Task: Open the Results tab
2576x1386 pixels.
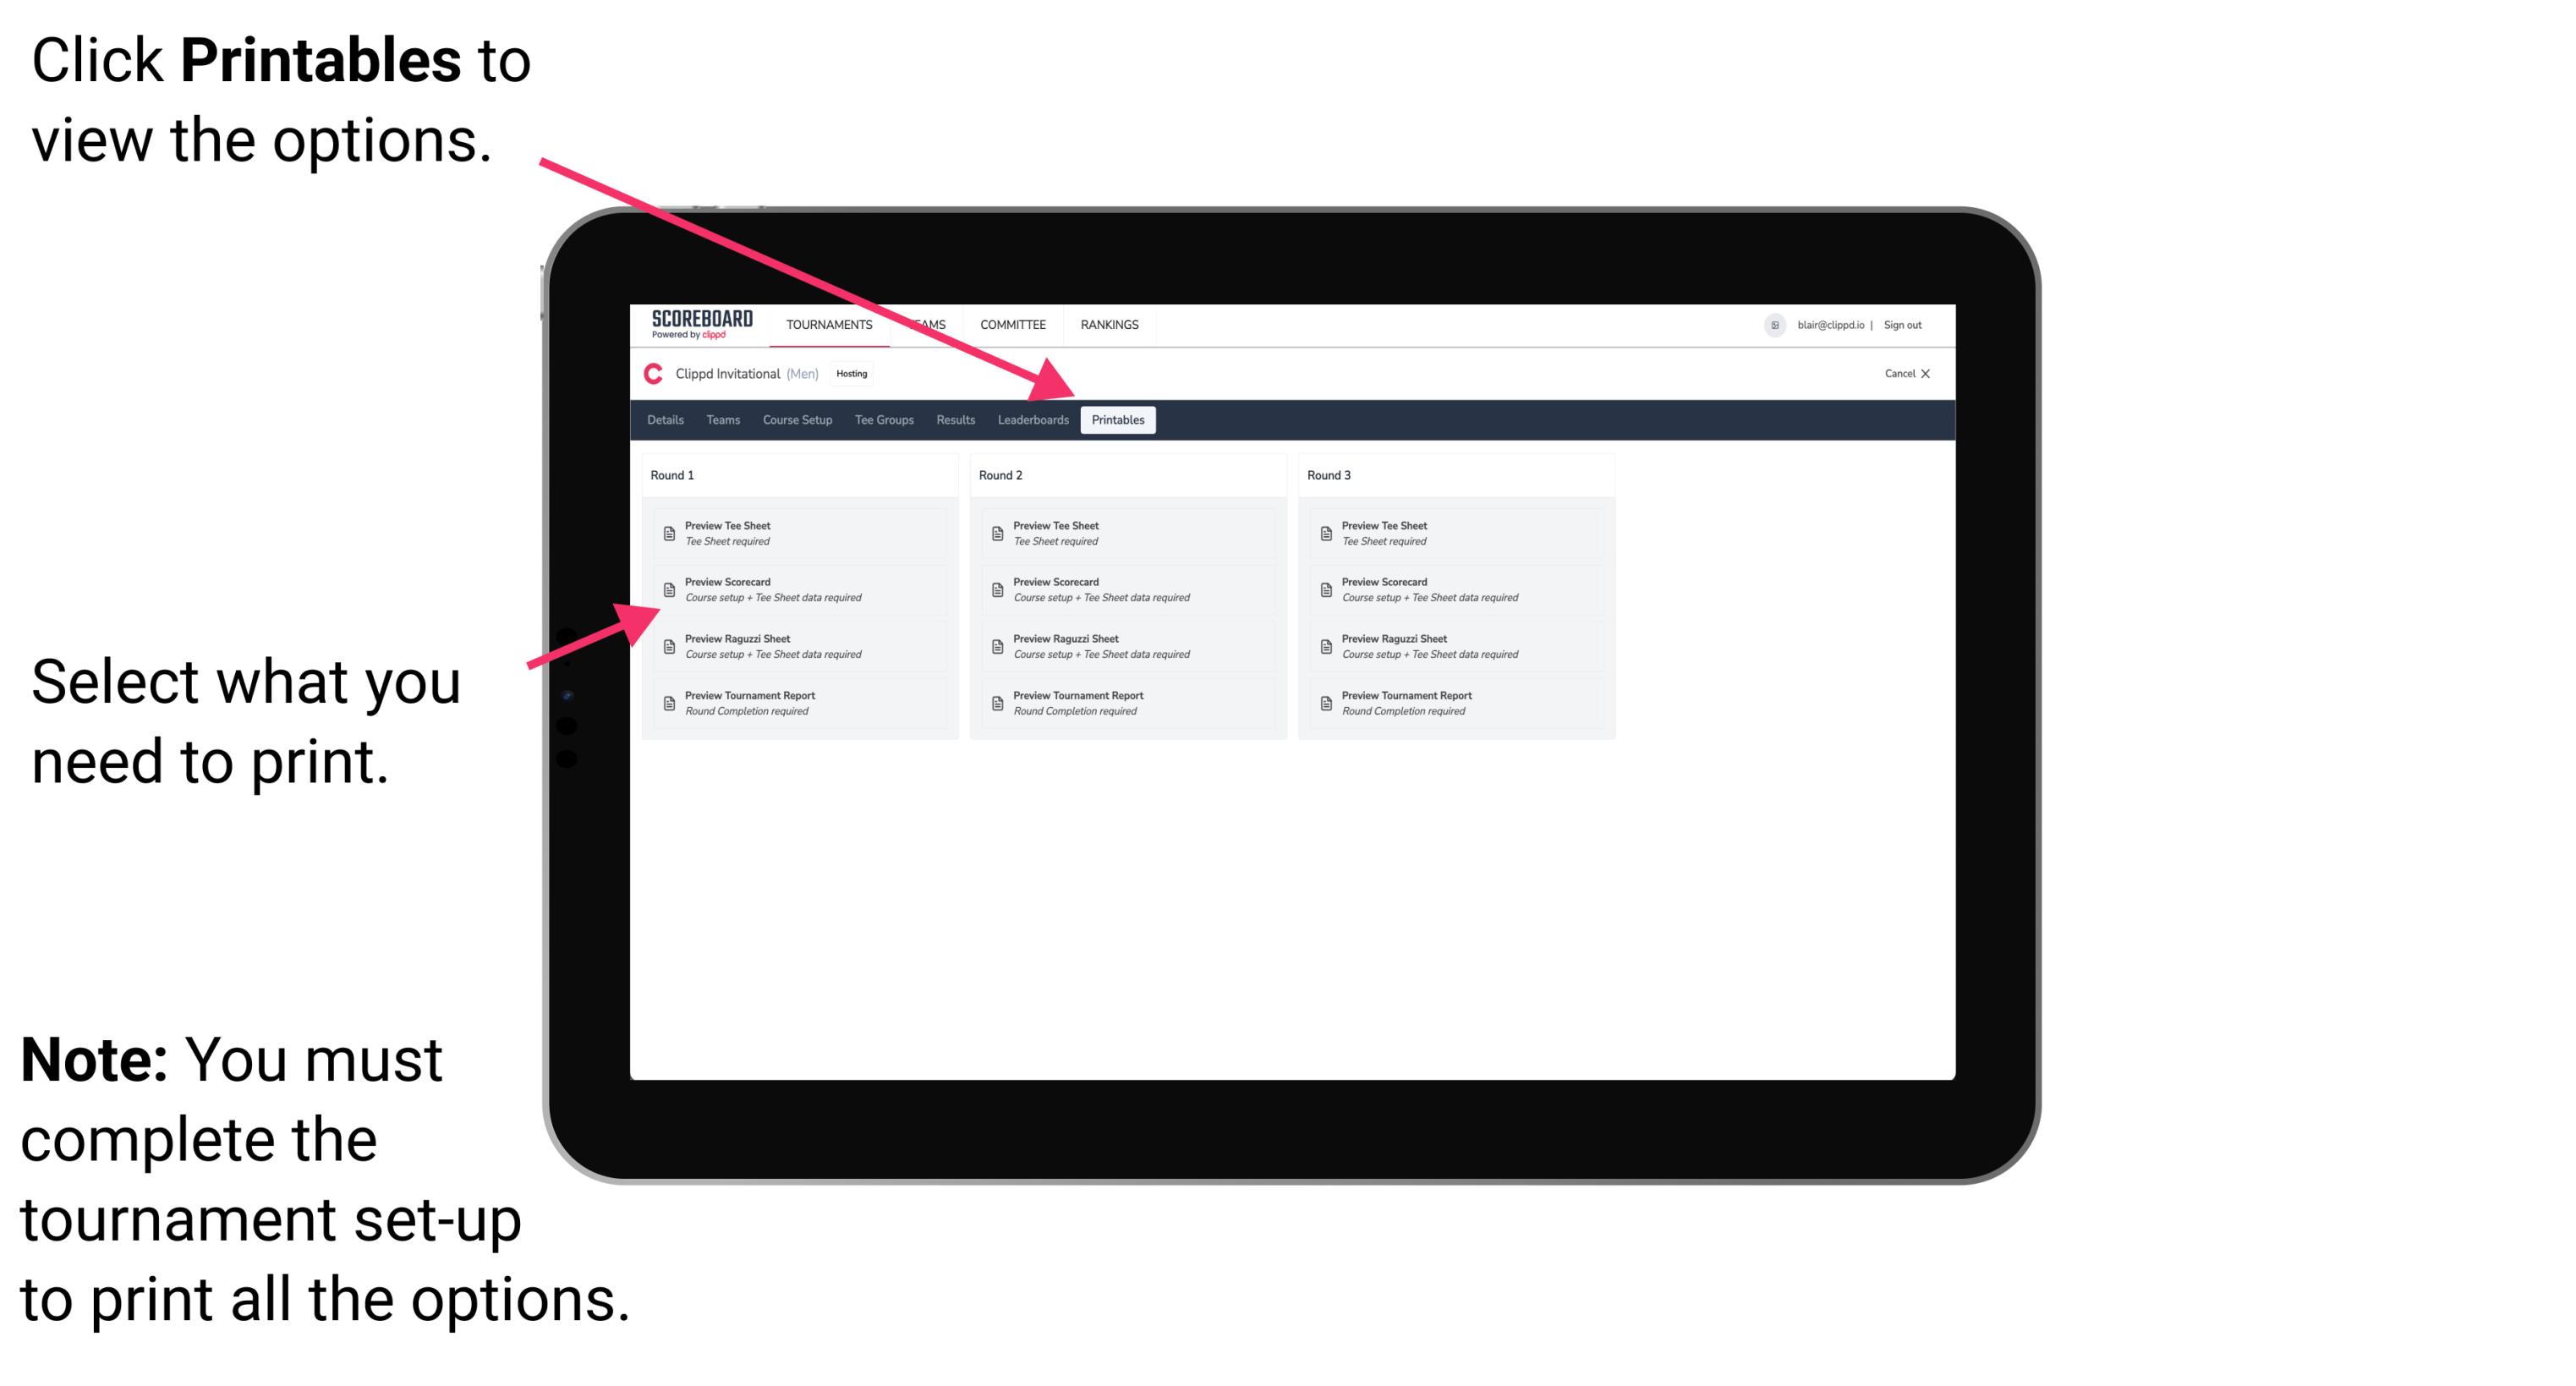Action: pyautogui.click(x=957, y=420)
